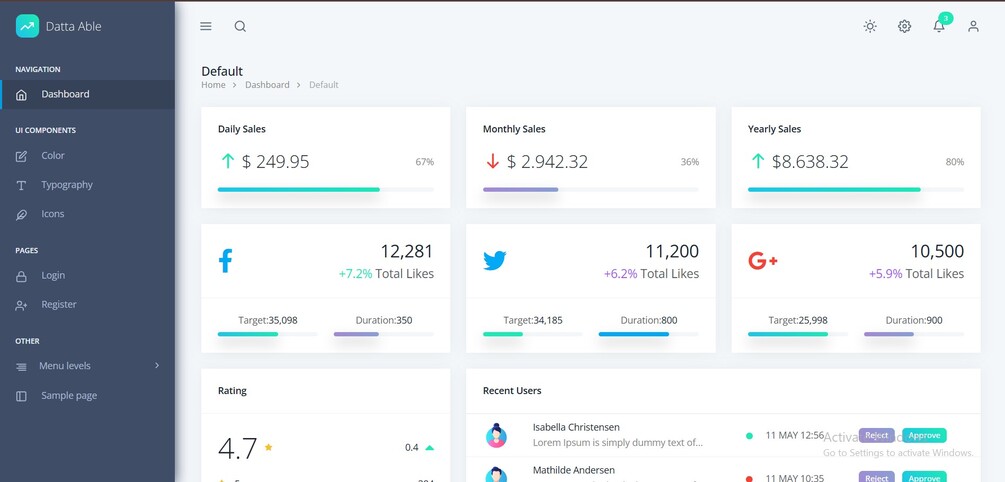Click the Monthly Sales down arrow icon
1005x482 pixels.
pyautogui.click(x=492, y=162)
